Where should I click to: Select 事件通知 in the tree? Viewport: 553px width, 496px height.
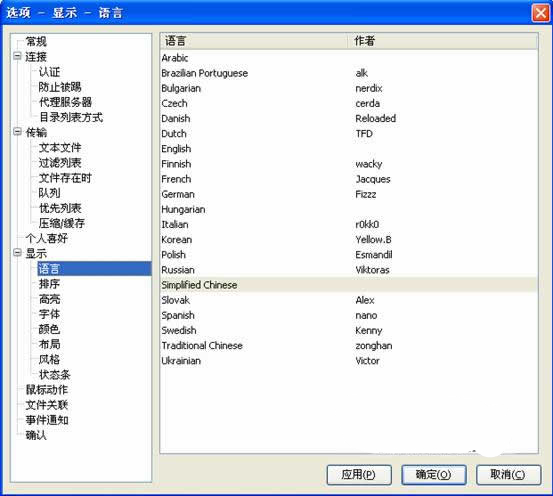(47, 420)
